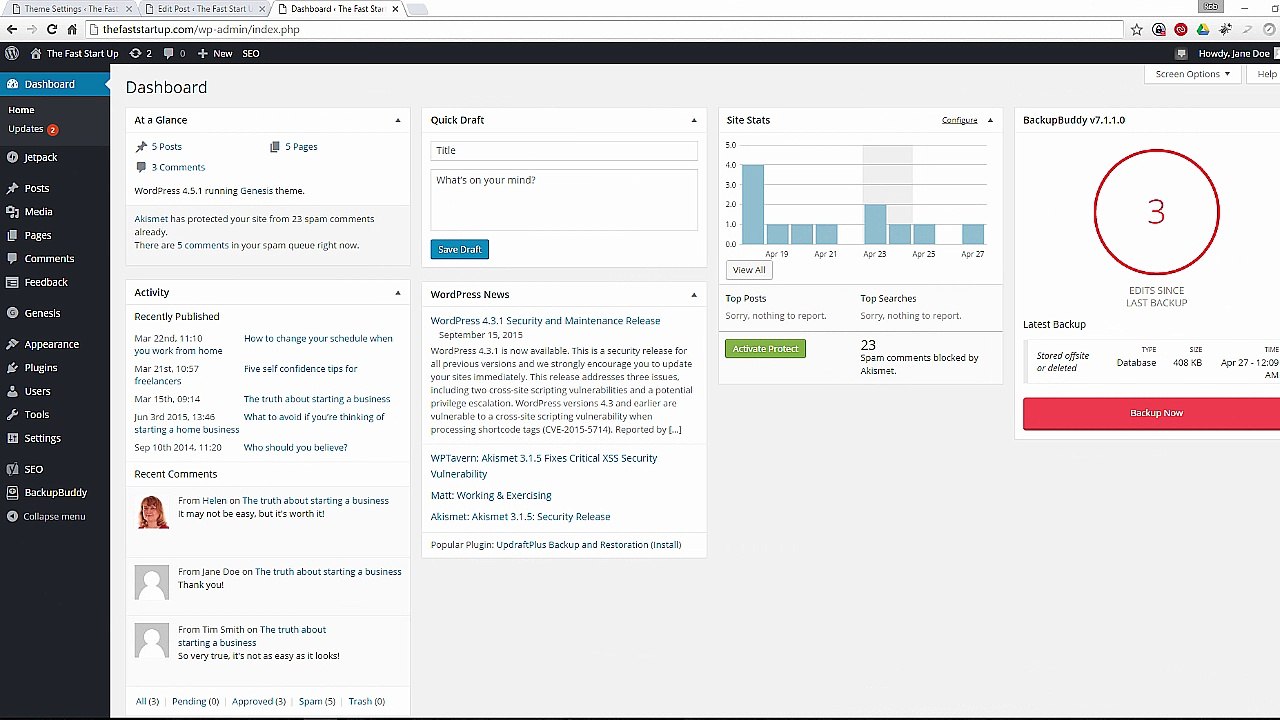Open Matt: Working & Exercising news link
The image size is (1280, 720).
pyautogui.click(x=491, y=495)
